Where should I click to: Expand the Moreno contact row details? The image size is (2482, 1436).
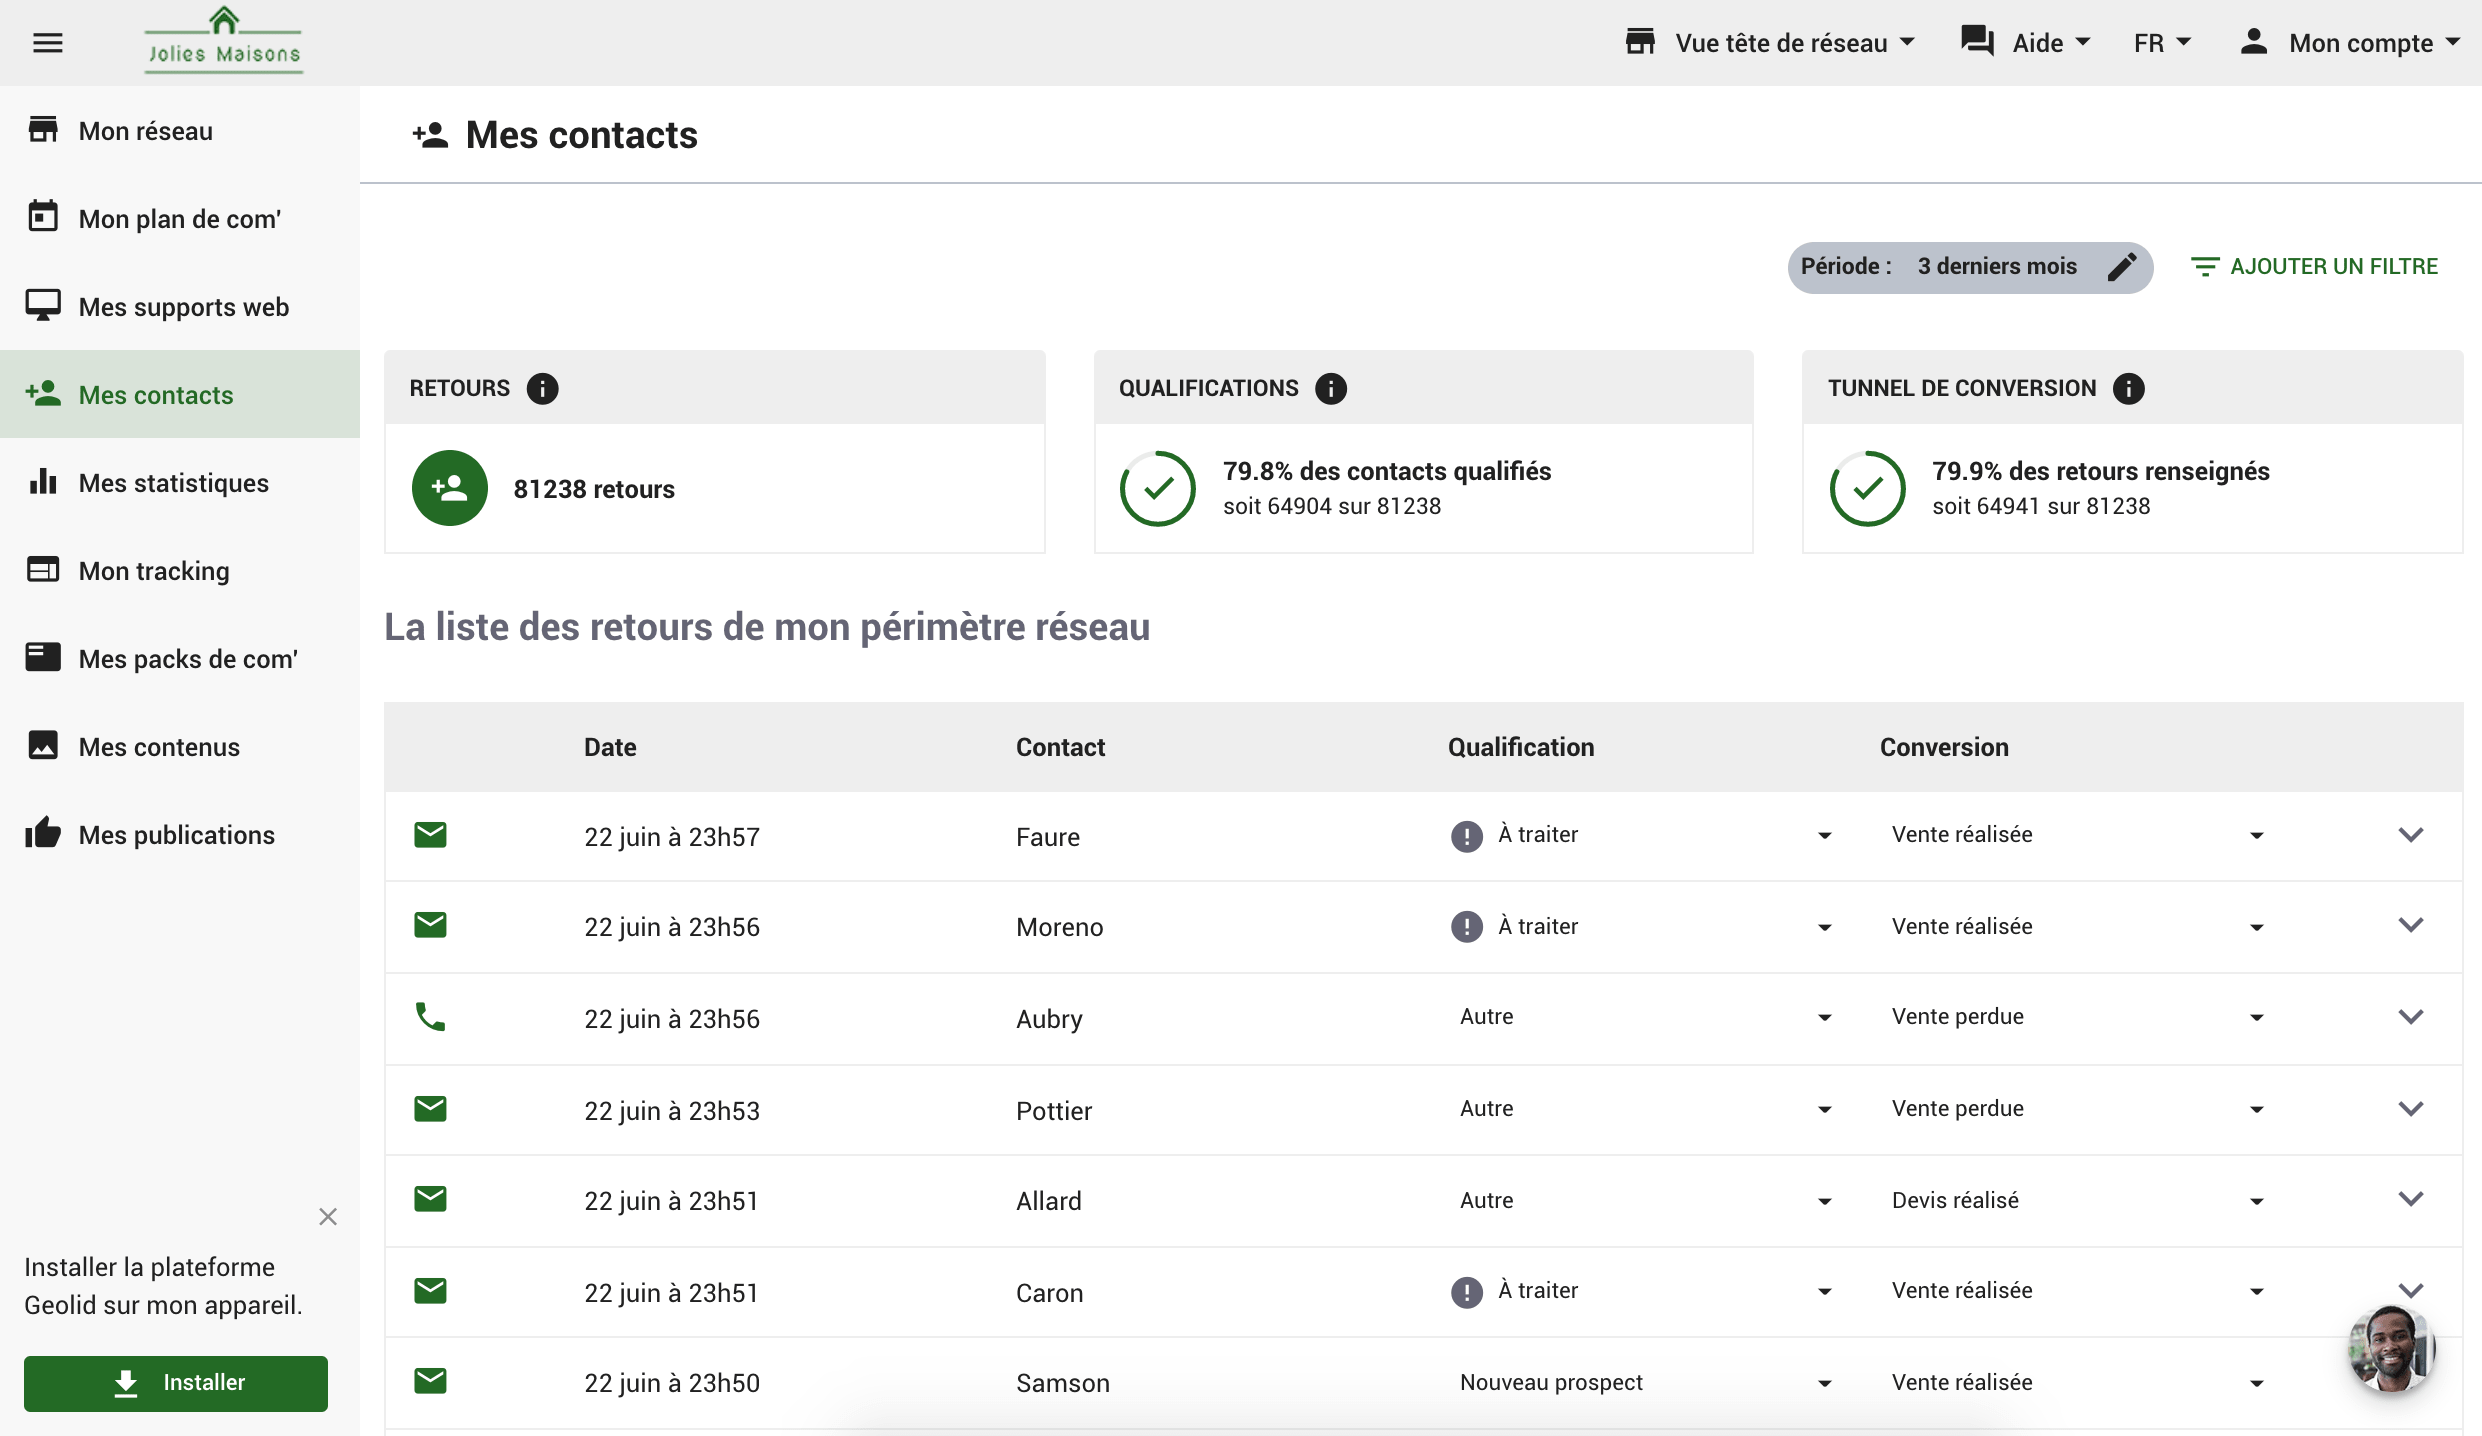click(2410, 925)
